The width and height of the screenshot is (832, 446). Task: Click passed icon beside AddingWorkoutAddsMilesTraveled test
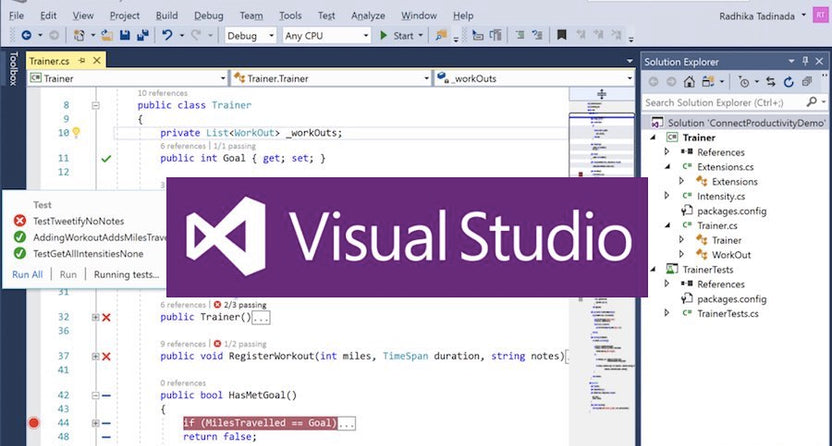pos(20,237)
